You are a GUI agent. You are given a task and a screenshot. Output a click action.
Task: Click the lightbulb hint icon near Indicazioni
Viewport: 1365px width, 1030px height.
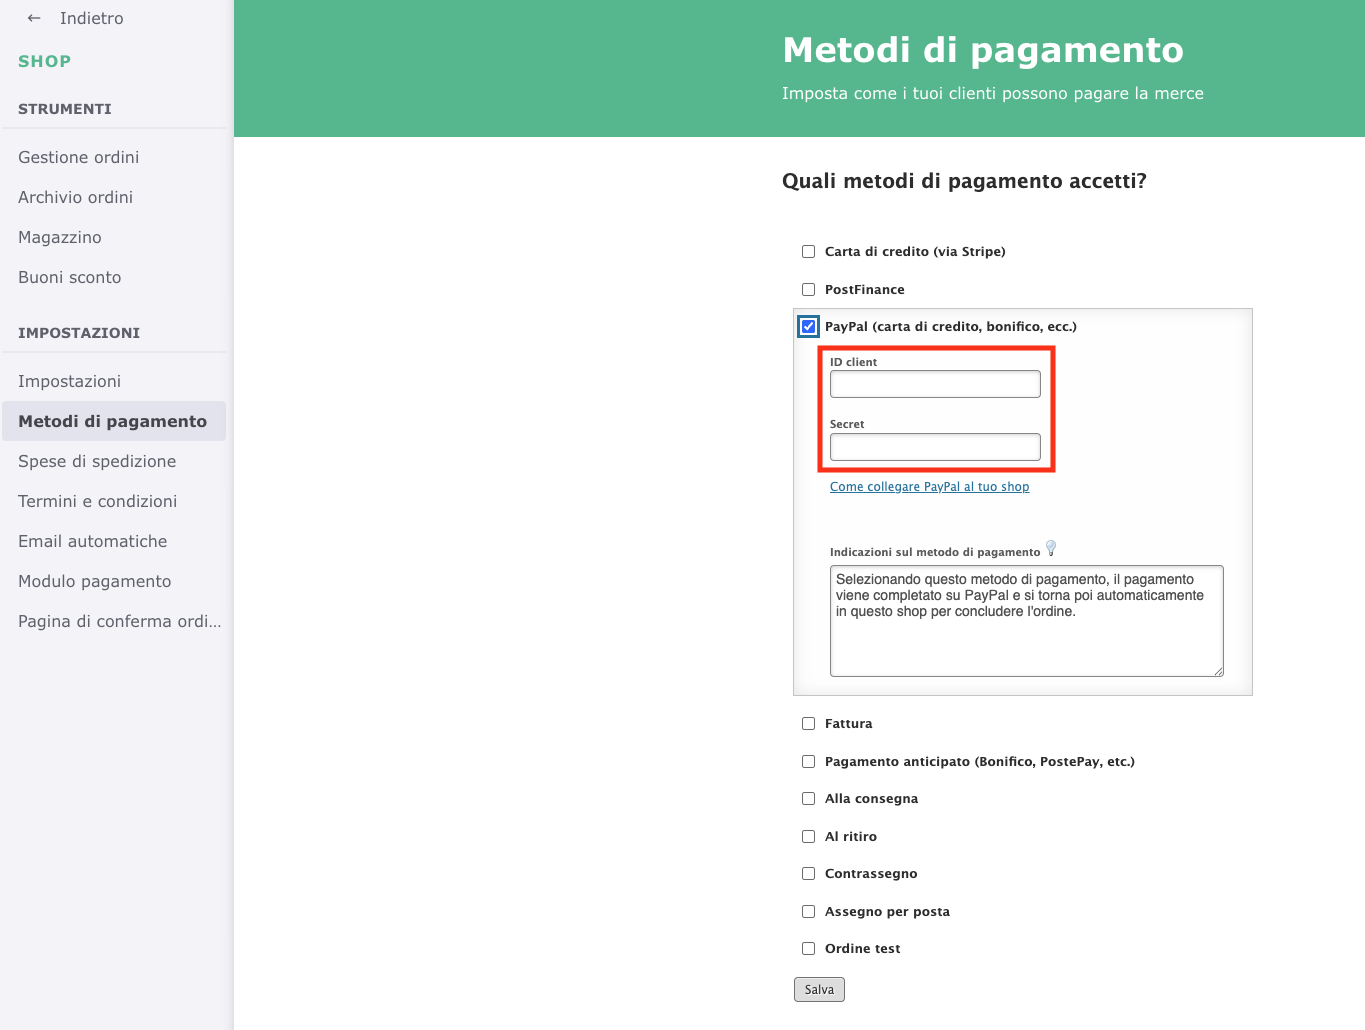pos(1051,548)
